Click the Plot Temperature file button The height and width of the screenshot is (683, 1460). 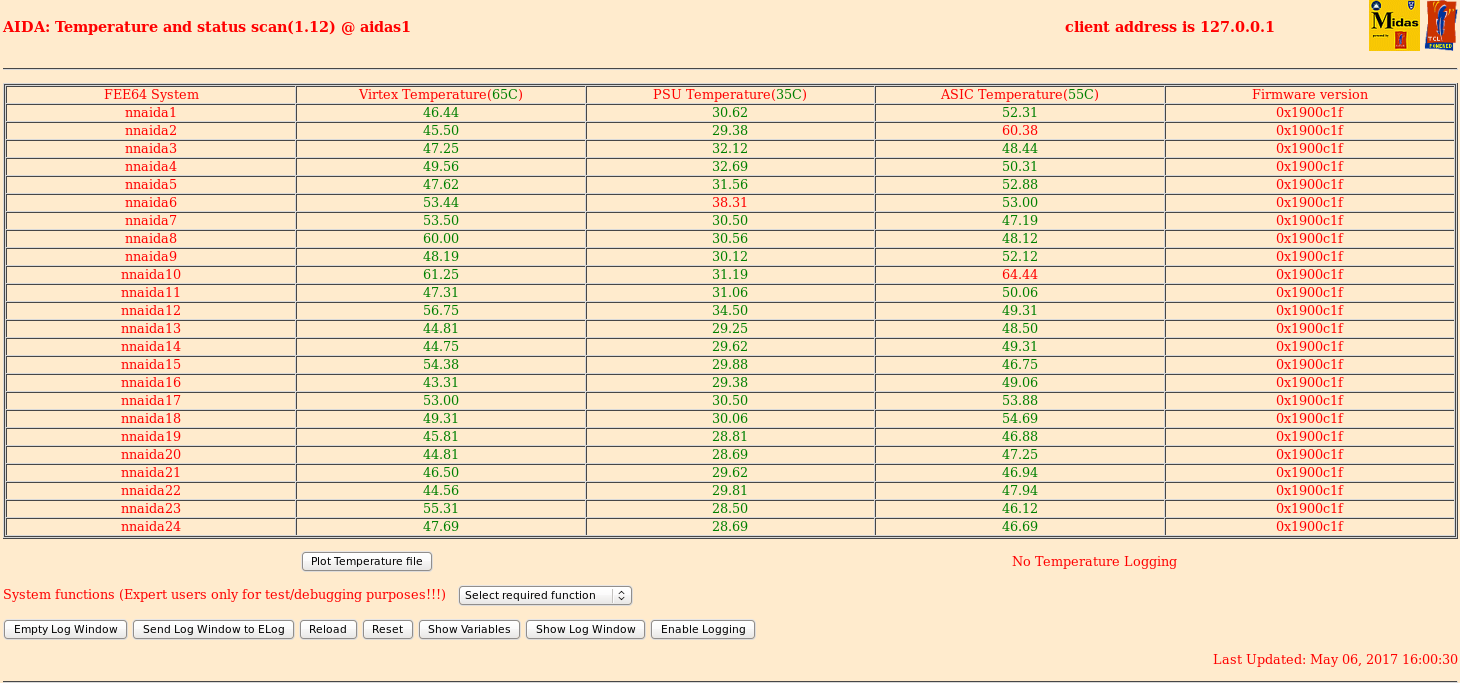click(367, 562)
